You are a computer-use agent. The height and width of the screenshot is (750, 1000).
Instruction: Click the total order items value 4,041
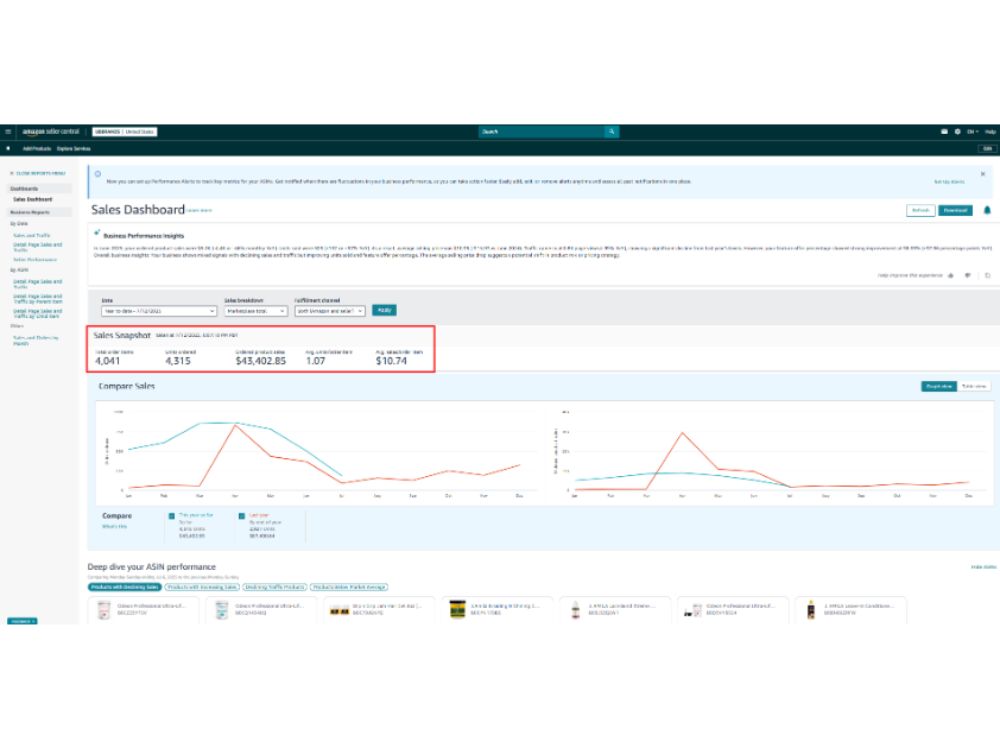tap(108, 361)
